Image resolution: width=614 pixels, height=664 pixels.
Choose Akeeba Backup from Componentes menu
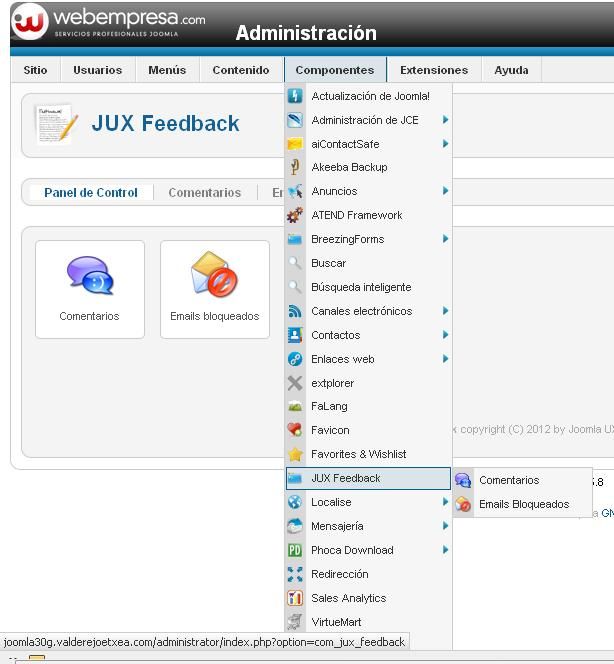pyautogui.click(x=368, y=167)
